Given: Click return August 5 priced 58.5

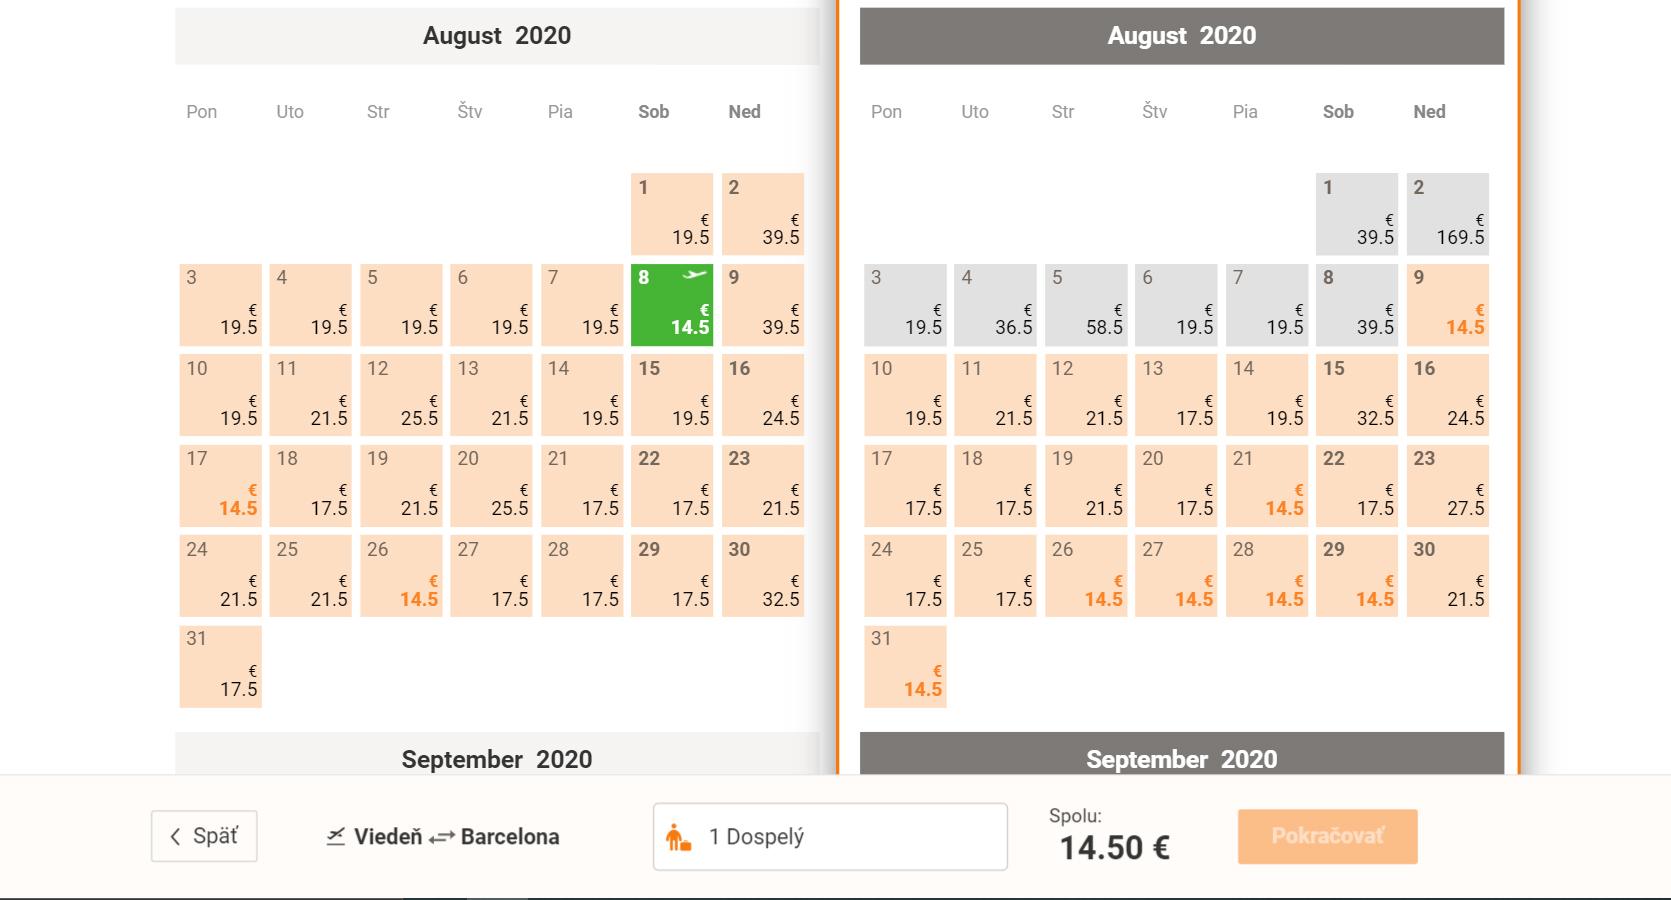Looking at the screenshot, I should (x=1086, y=305).
